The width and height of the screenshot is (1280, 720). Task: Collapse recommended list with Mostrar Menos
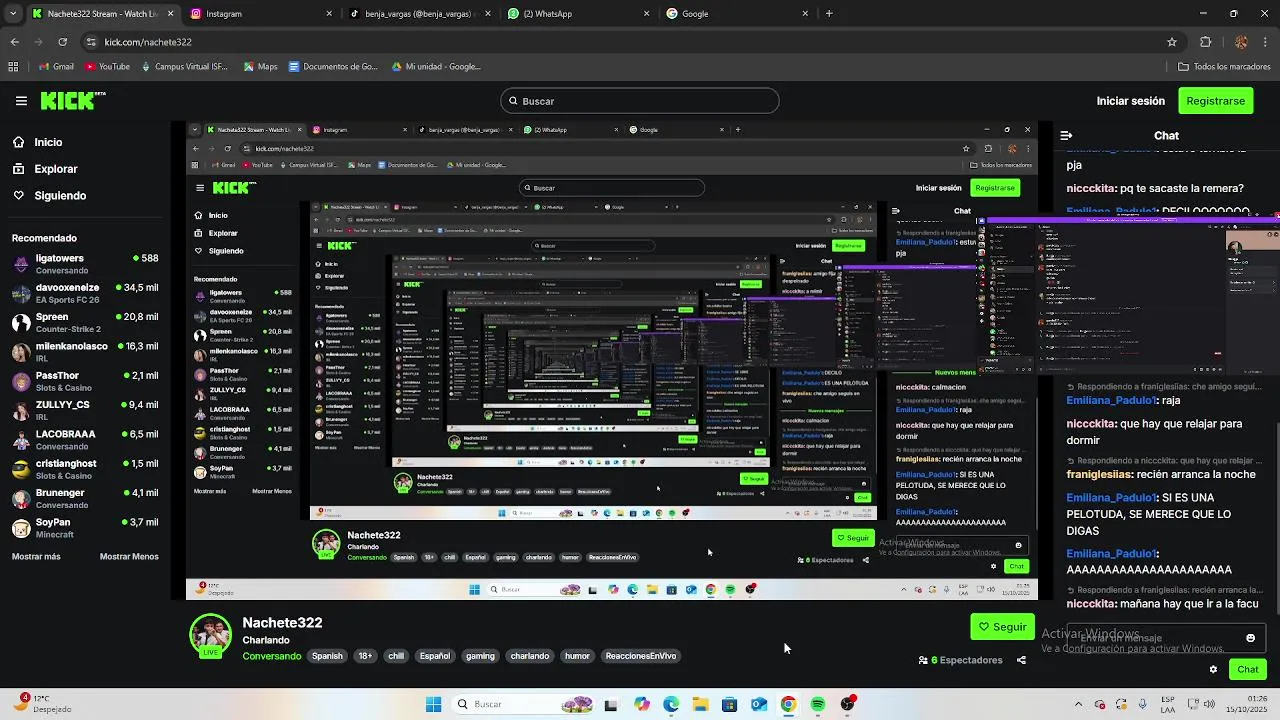click(x=129, y=556)
